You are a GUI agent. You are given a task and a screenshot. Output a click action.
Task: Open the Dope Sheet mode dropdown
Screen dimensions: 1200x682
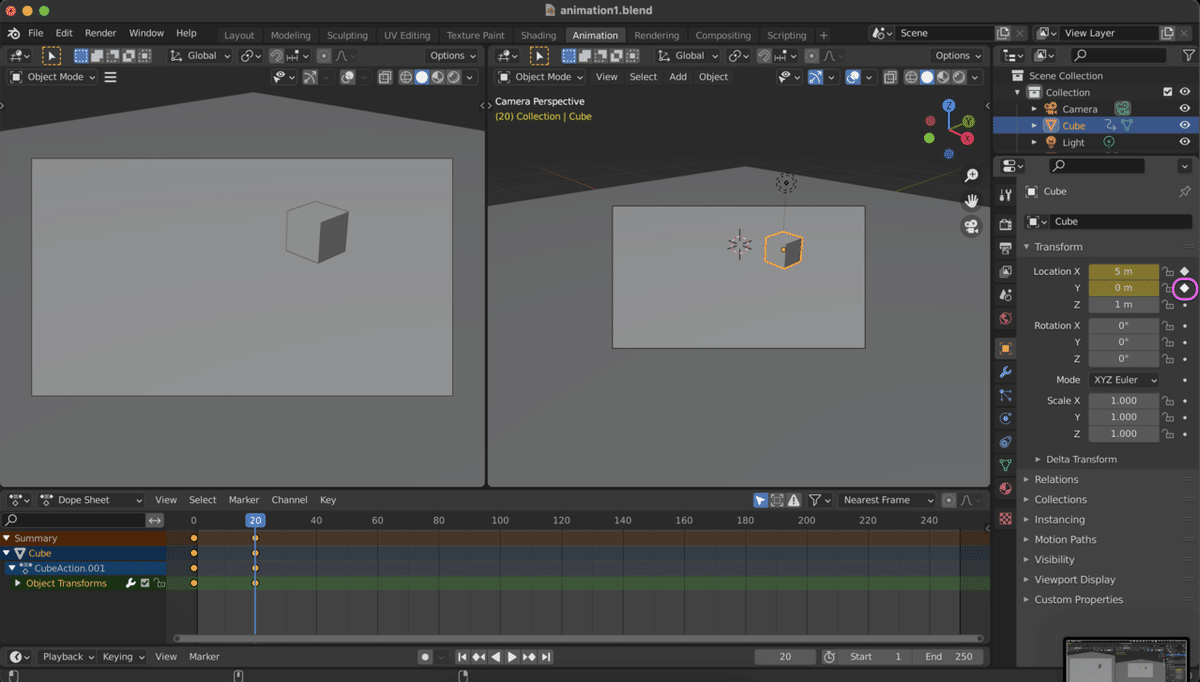click(91, 500)
